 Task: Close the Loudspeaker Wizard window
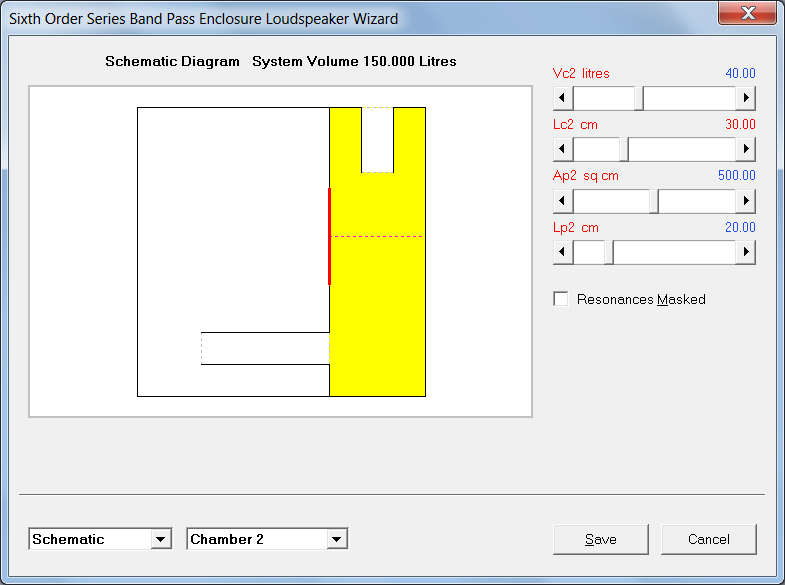click(x=747, y=13)
